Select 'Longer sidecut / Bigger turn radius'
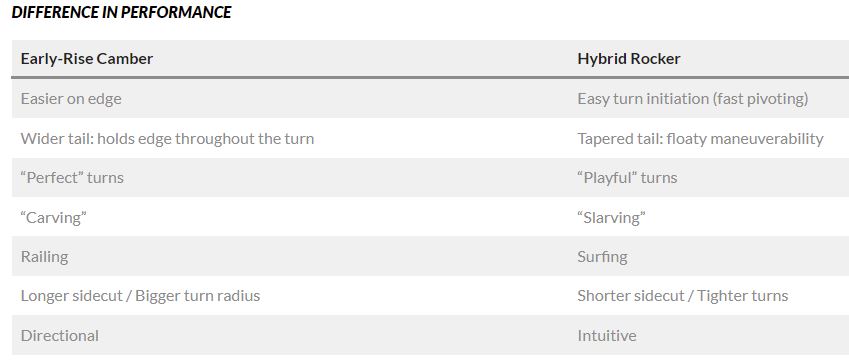 (x=140, y=296)
